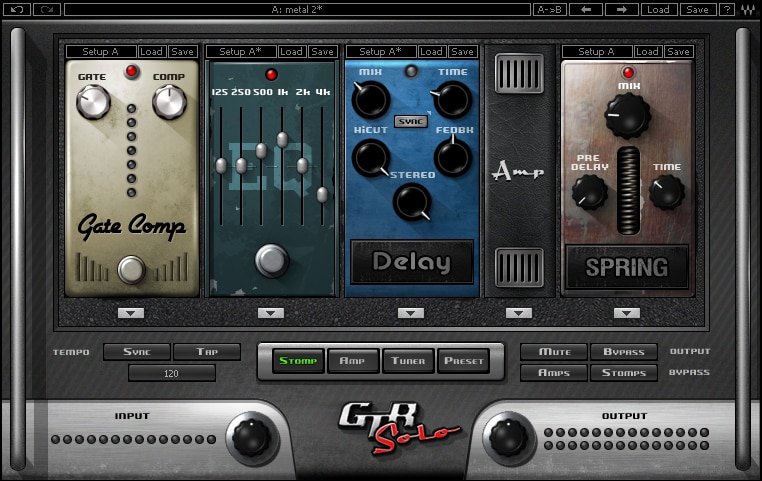Open Delay pedal 'Setup A*' preset menu

[x=381, y=52]
